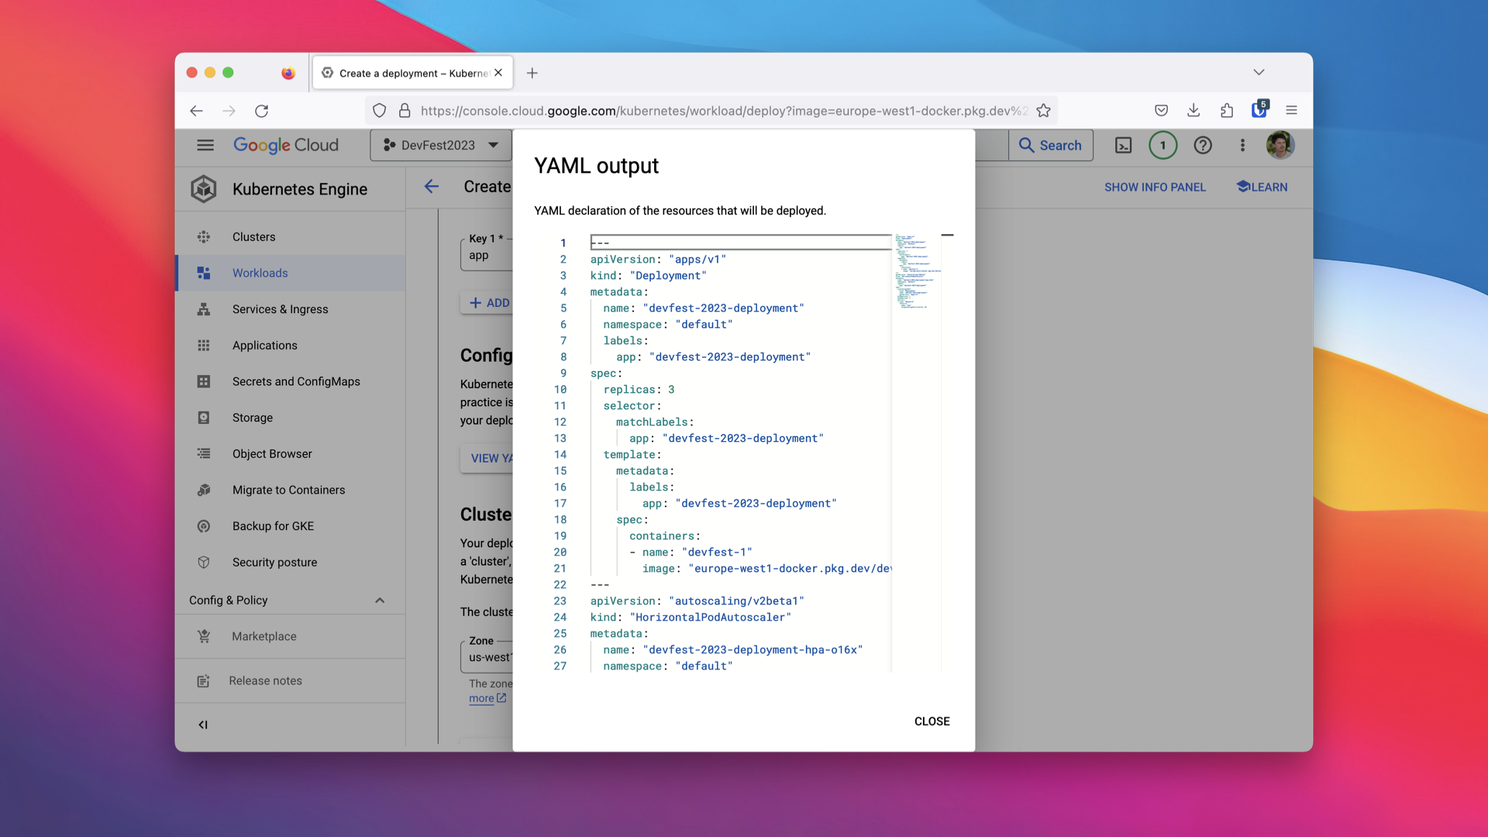1488x837 pixels.
Task: Open the Help question mark icon
Action: tap(1202, 145)
